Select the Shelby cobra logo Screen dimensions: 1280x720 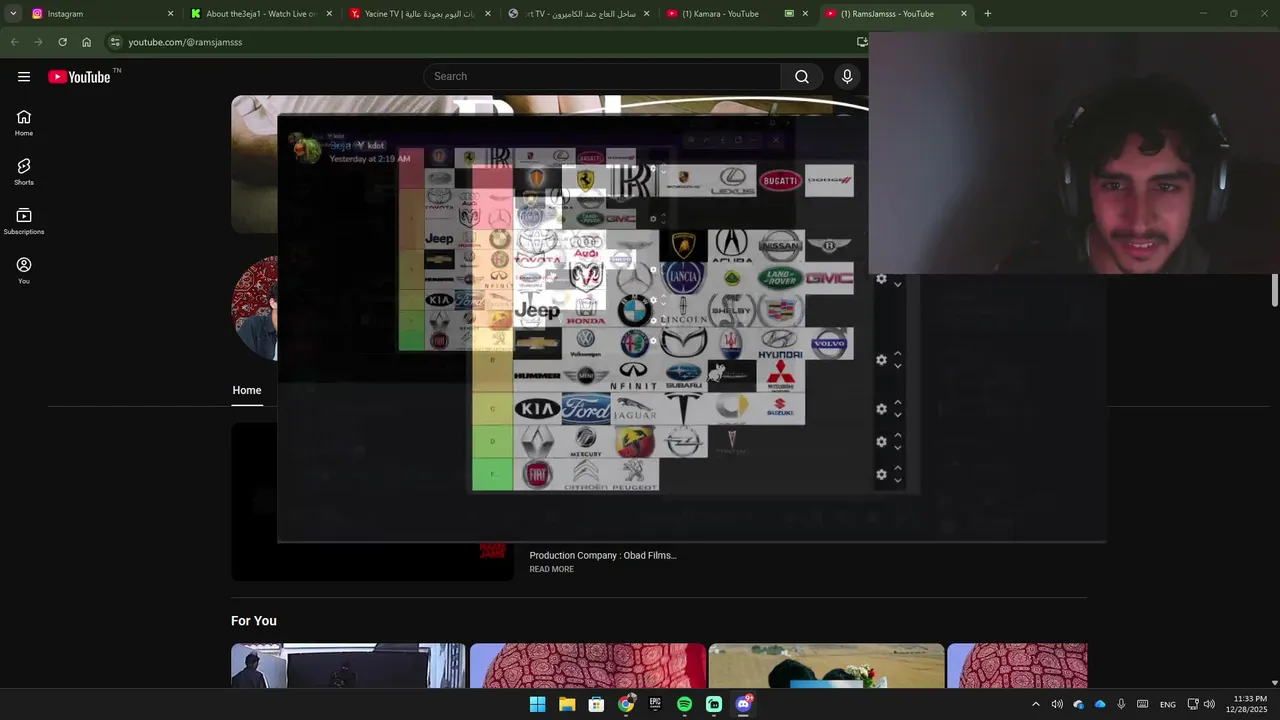tap(731, 311)
